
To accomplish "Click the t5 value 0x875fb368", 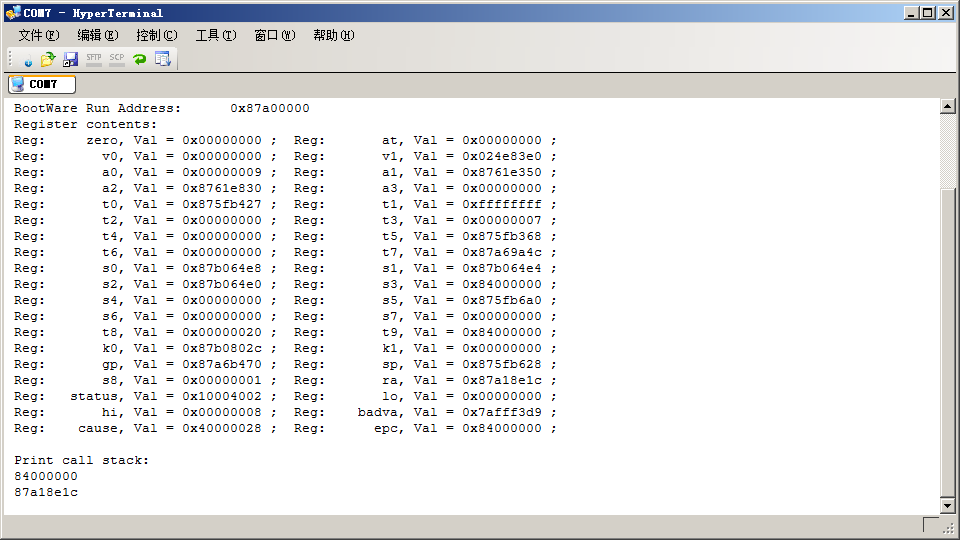I will [502, 236].
